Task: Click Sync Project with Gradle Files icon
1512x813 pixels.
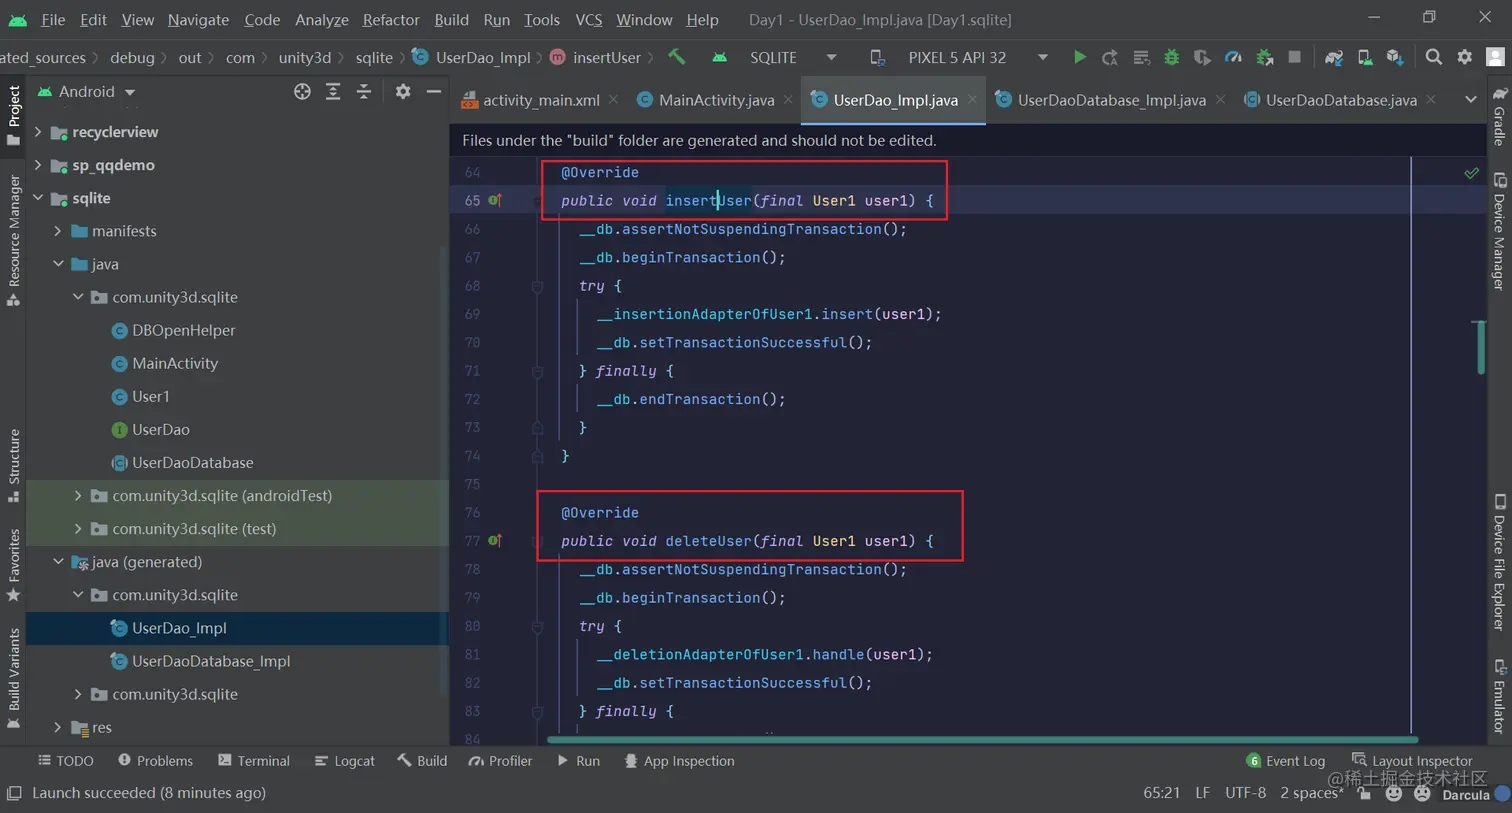Action: pos(1334,57)
